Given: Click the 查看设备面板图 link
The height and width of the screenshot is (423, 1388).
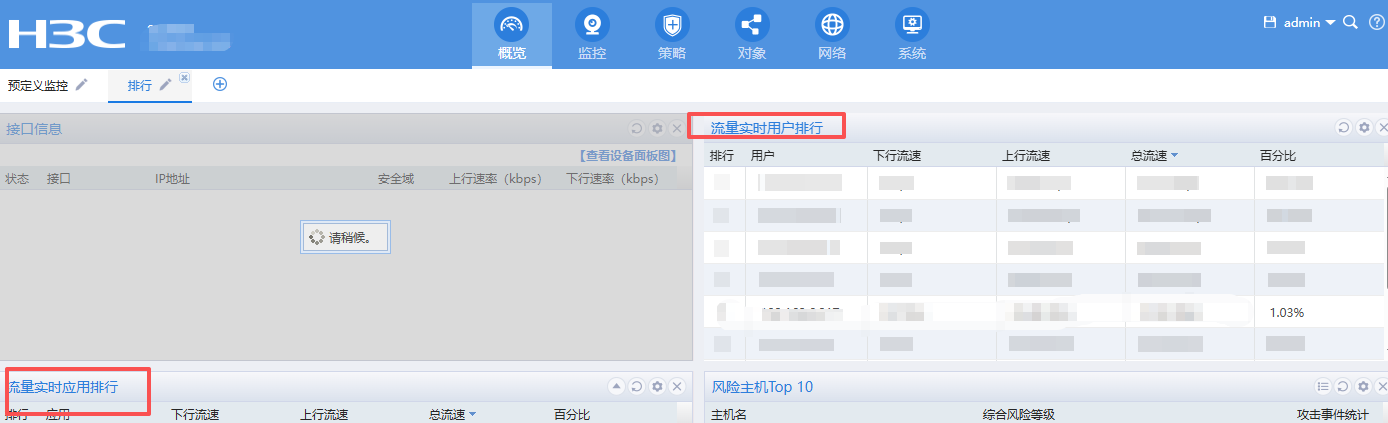Looking at the screenshot, I should [x=629, y=155].
